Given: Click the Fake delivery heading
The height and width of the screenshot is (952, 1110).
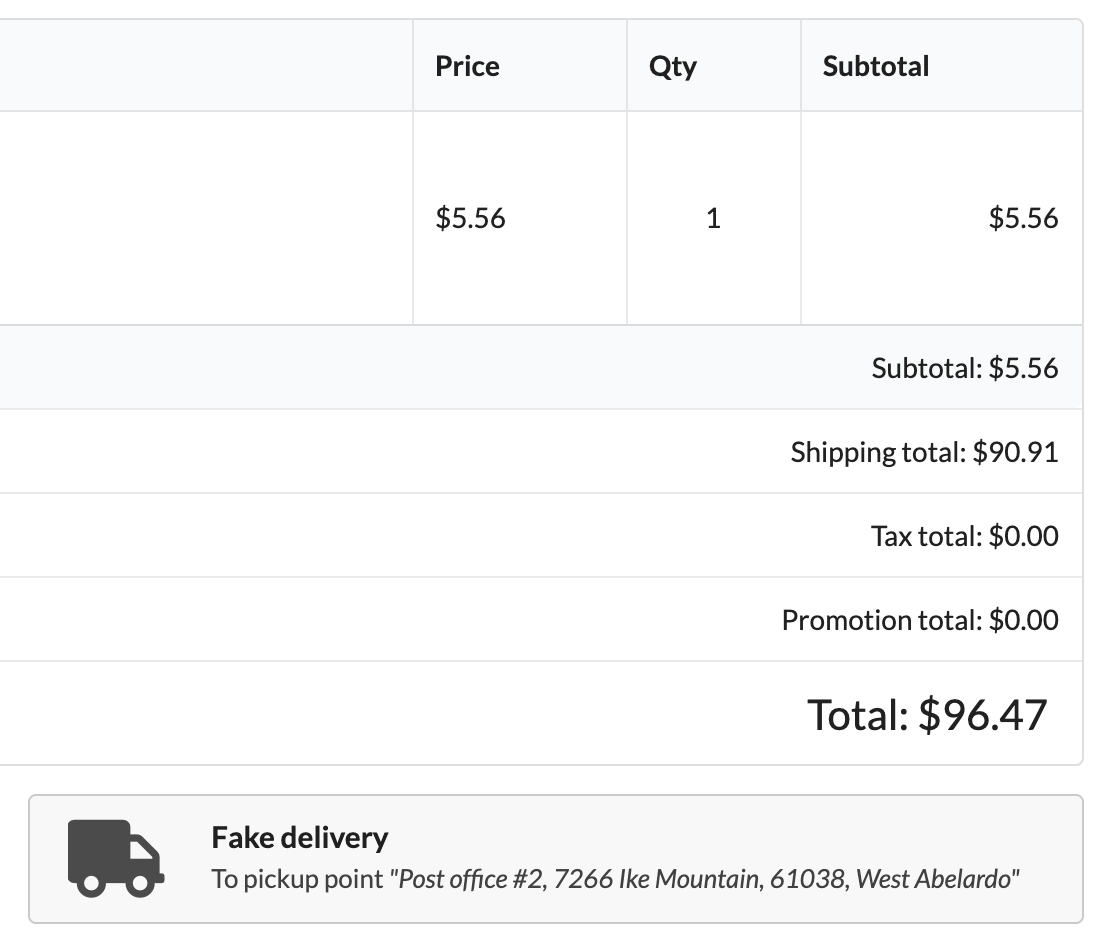Looking at the screenshot, I should [300, 837].
